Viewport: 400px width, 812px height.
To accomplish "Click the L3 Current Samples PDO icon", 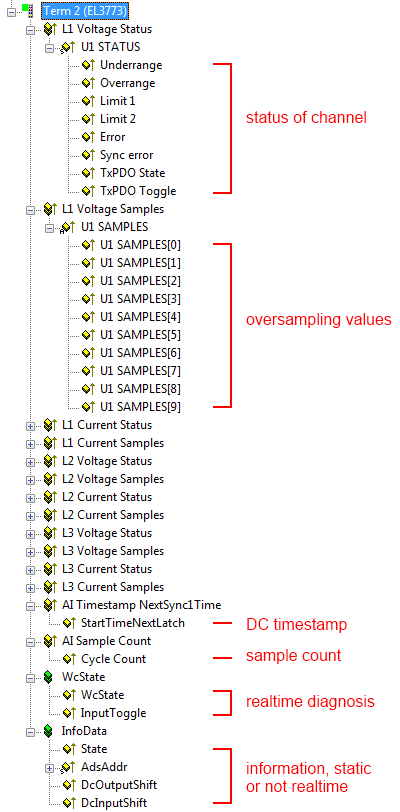I will [x=50, y=587].
